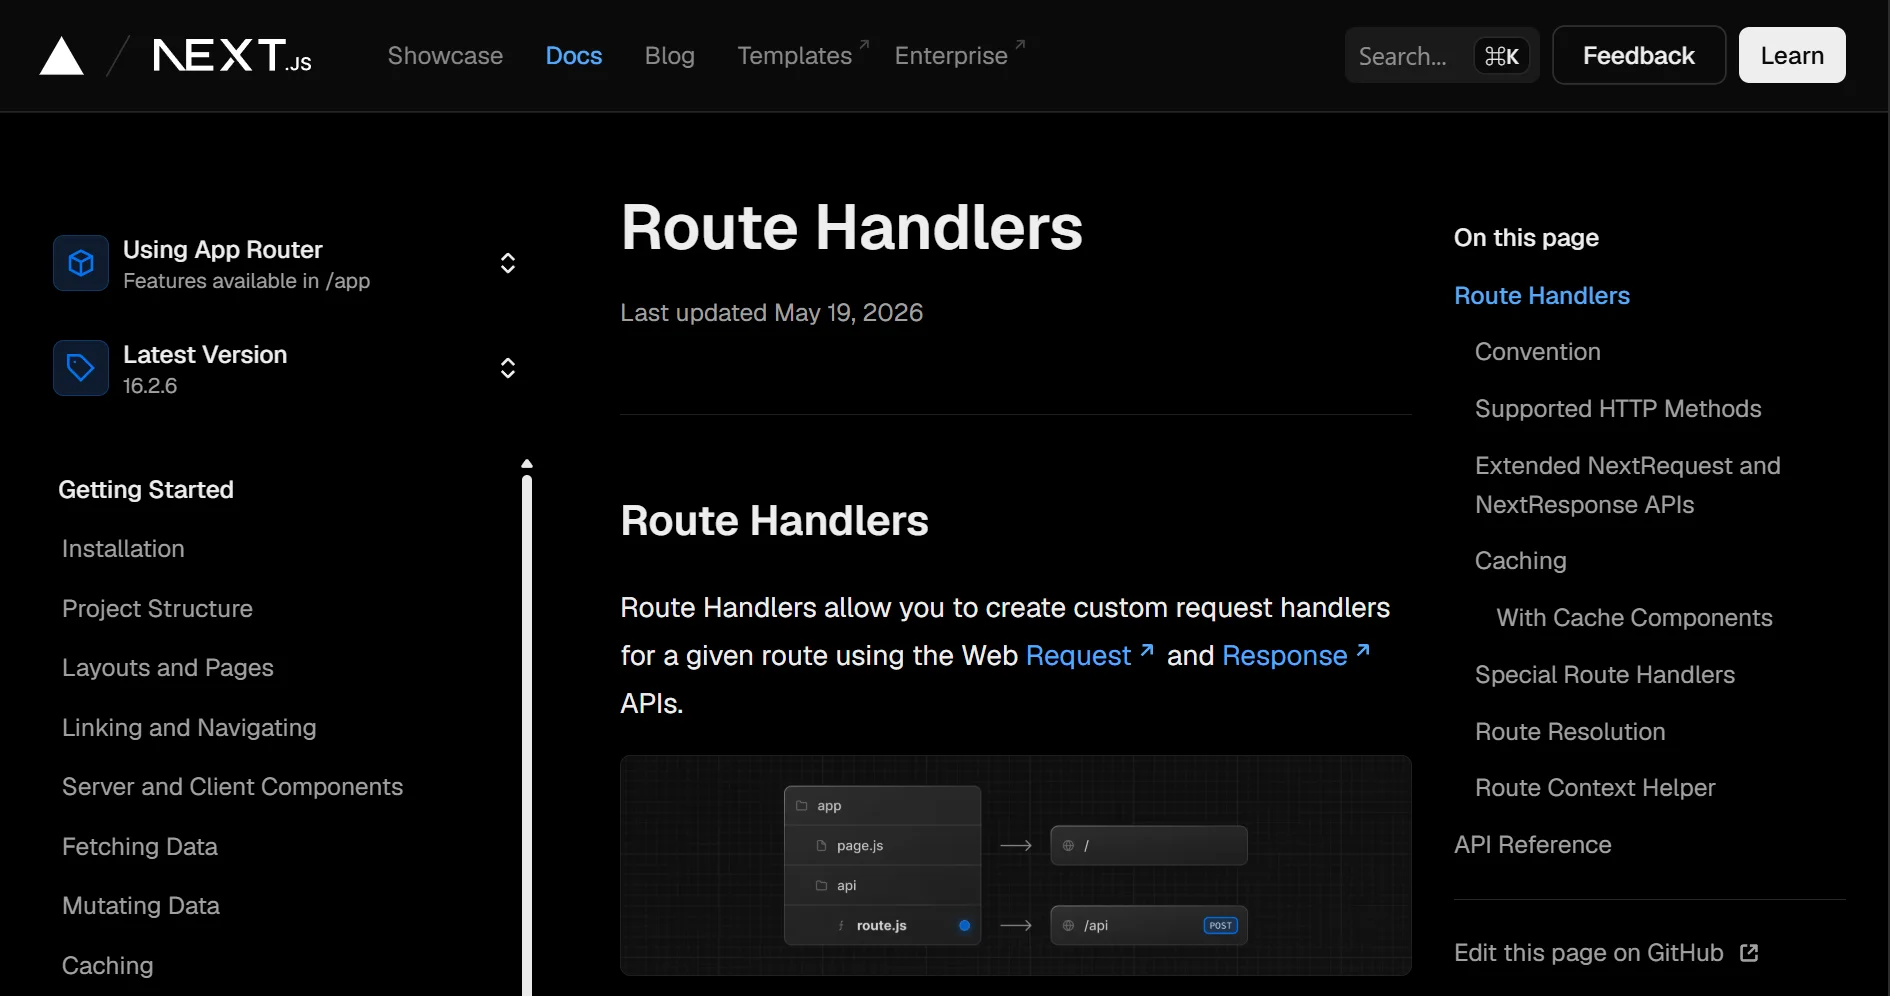The image size is (1890, 996).
Task: Click the route handlers diagram image
Action: tap(1016, 865)
